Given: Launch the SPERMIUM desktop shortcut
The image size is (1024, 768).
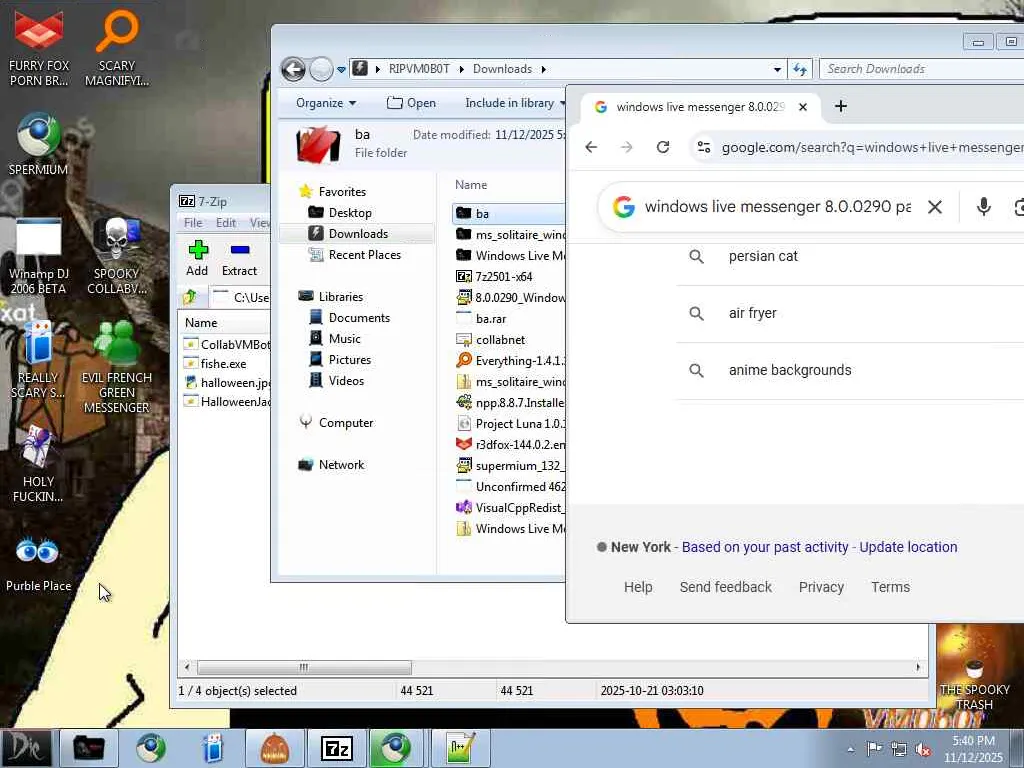Looking at the screenshot, I should 38,144.
